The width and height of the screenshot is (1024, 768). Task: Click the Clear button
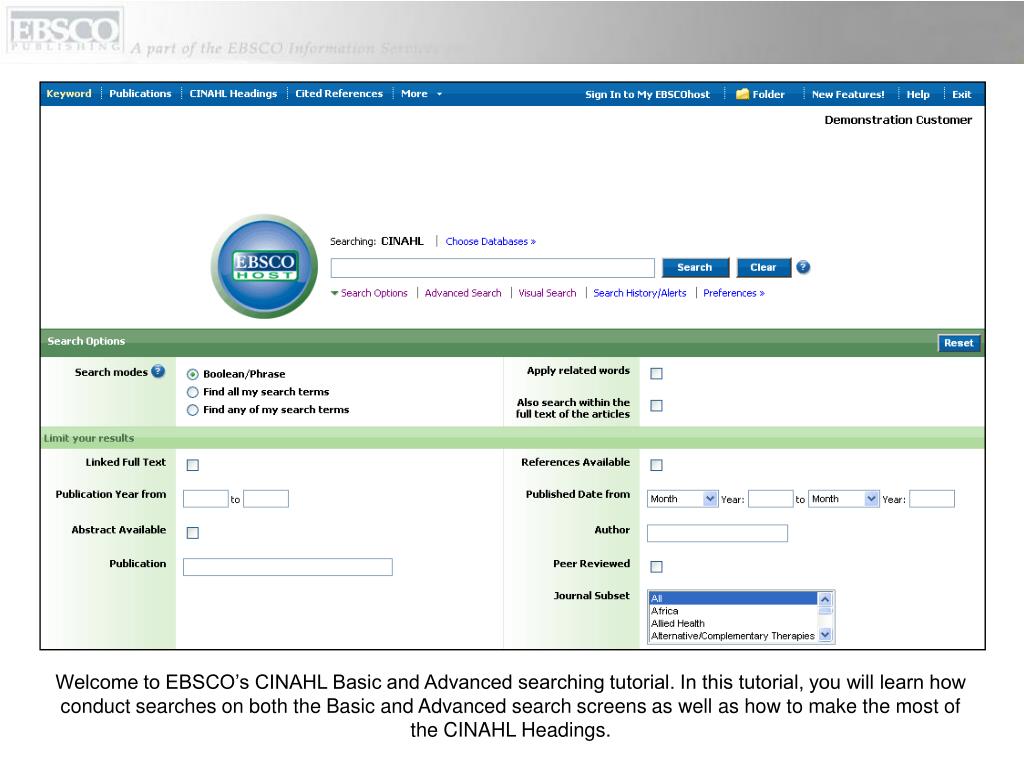pos(763,267)
